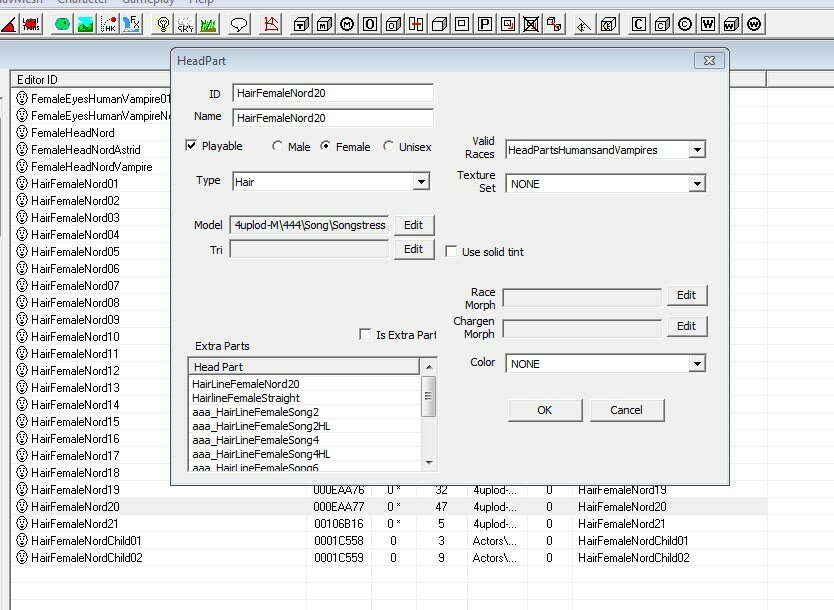Select aaa_HairLineFemaleSong2HL in Extra Parts
This screenshot has width=834, height=610.
[261, 426]
